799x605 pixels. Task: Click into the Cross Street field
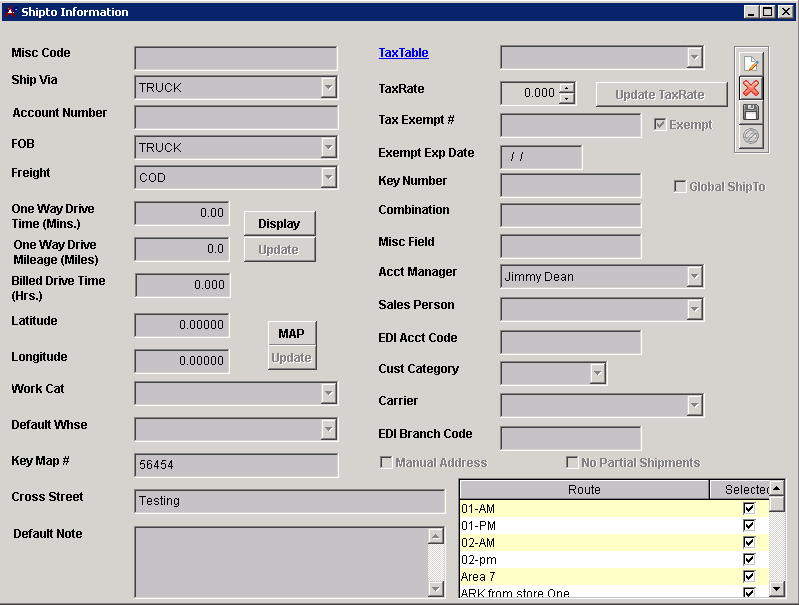(289, 501)
